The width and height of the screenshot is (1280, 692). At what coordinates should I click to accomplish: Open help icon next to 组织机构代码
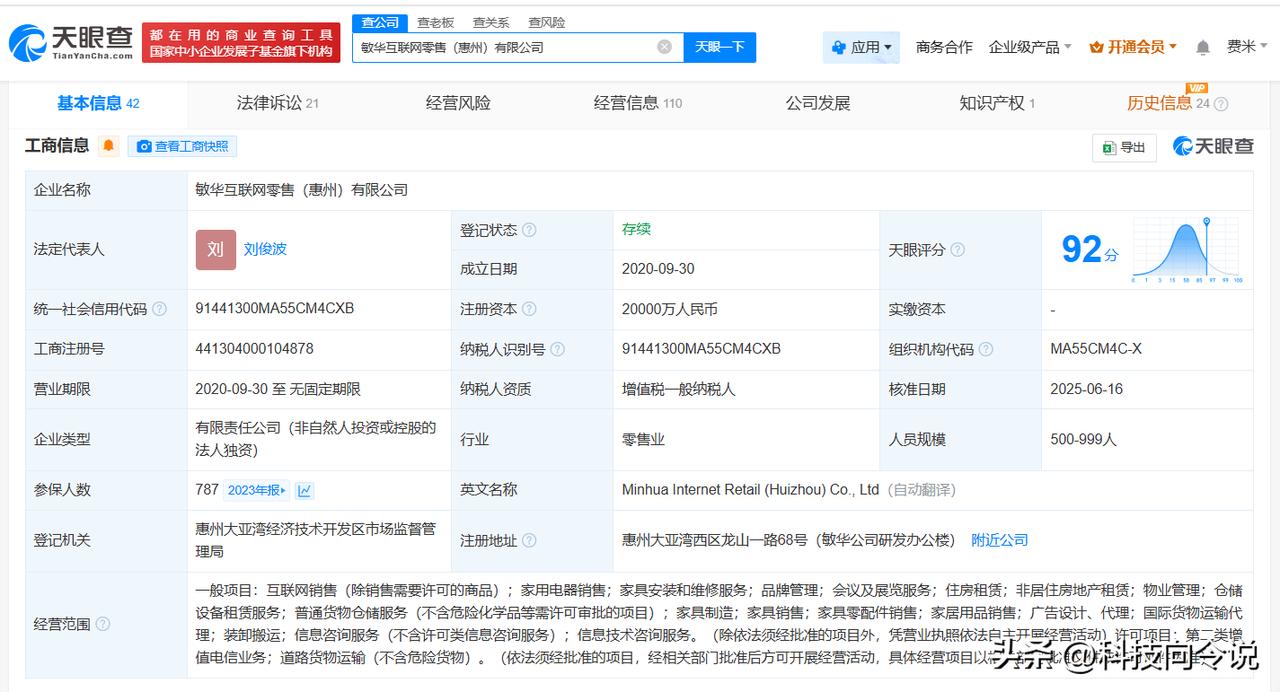985,350
